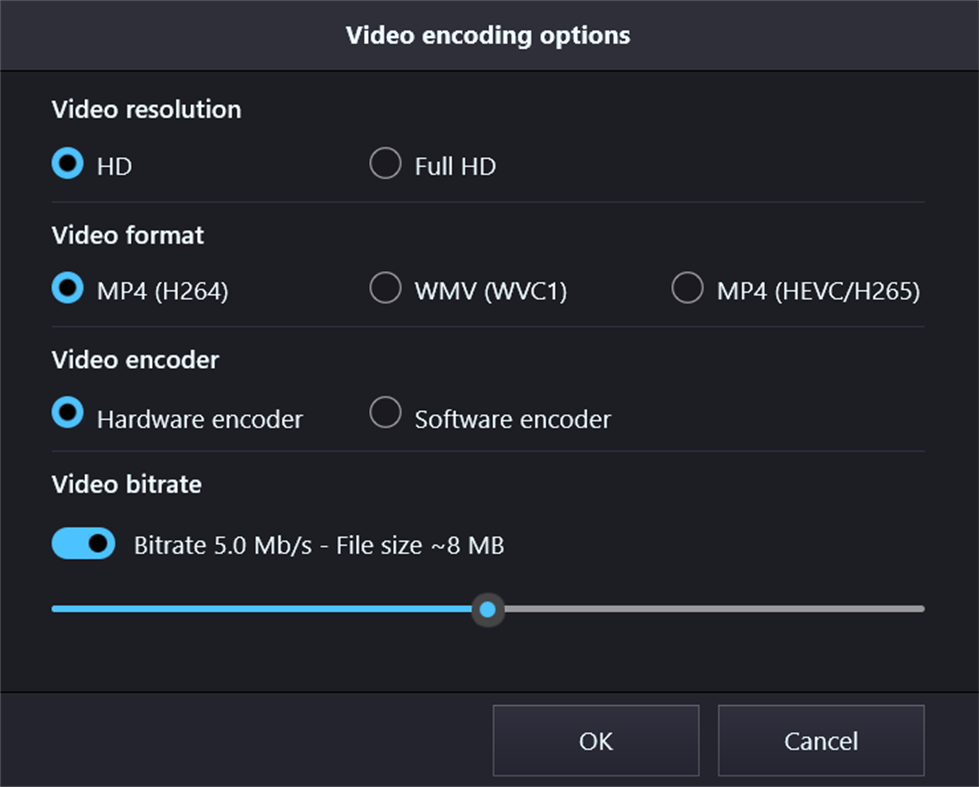Click the Video resolution section heading
This screenshot has width=979, height=787.
(x=146, y=110)
